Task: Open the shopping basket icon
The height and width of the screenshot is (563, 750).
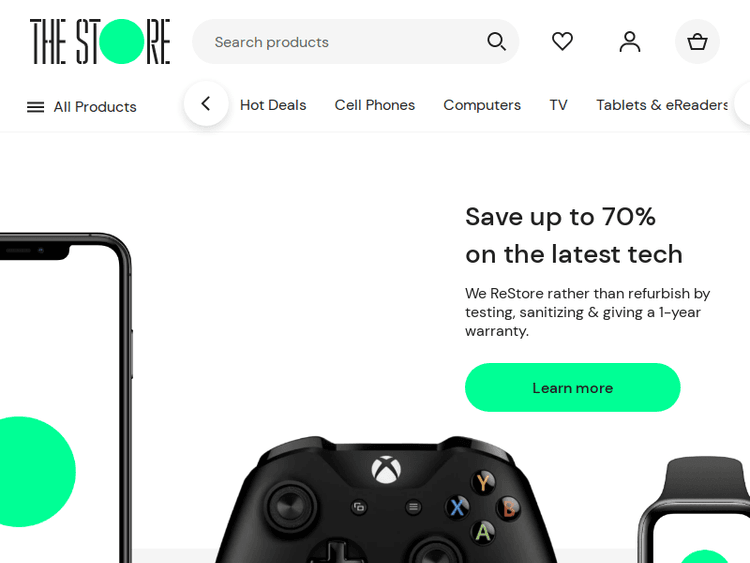Action: pos(697,42)
